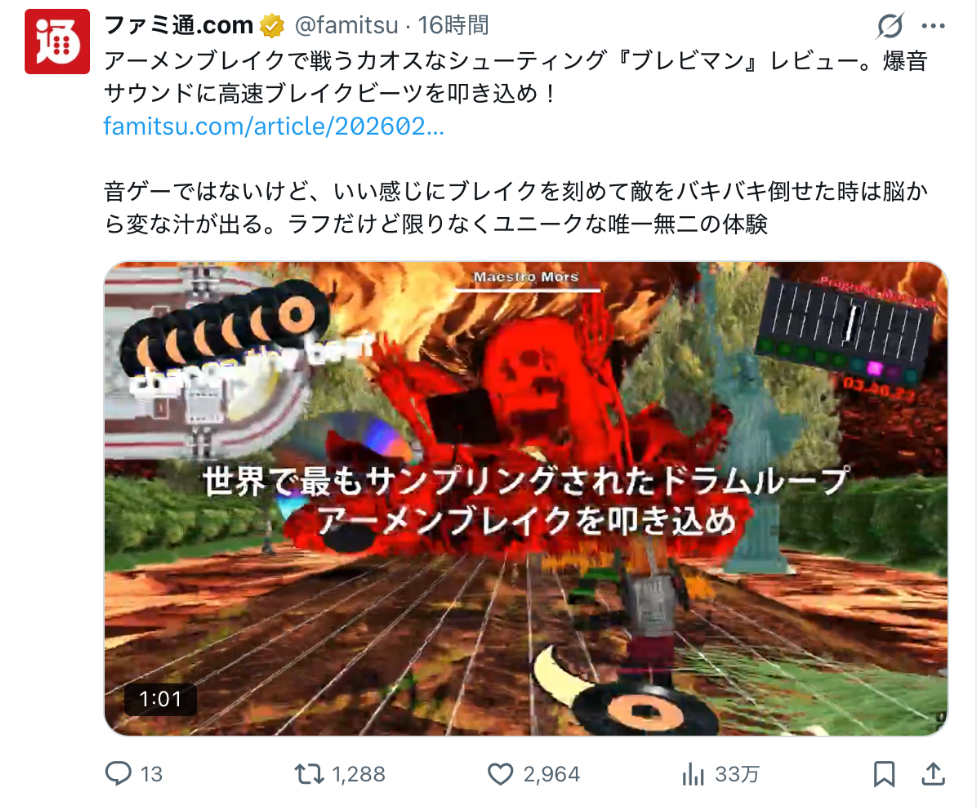Screen dimensions: 980x808
Task: Click the video's Japanese caption overlay text
Action: coord(526,501)
